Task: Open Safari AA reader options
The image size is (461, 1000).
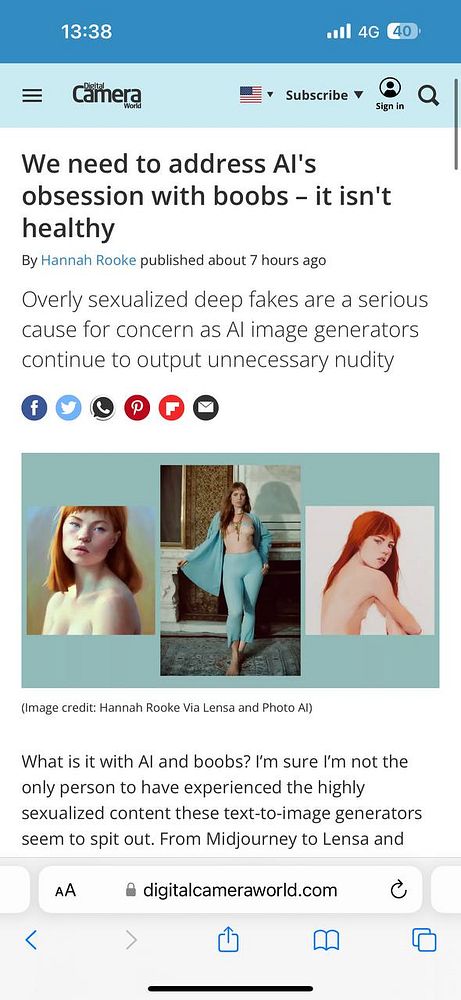Action: pos(65,890)
